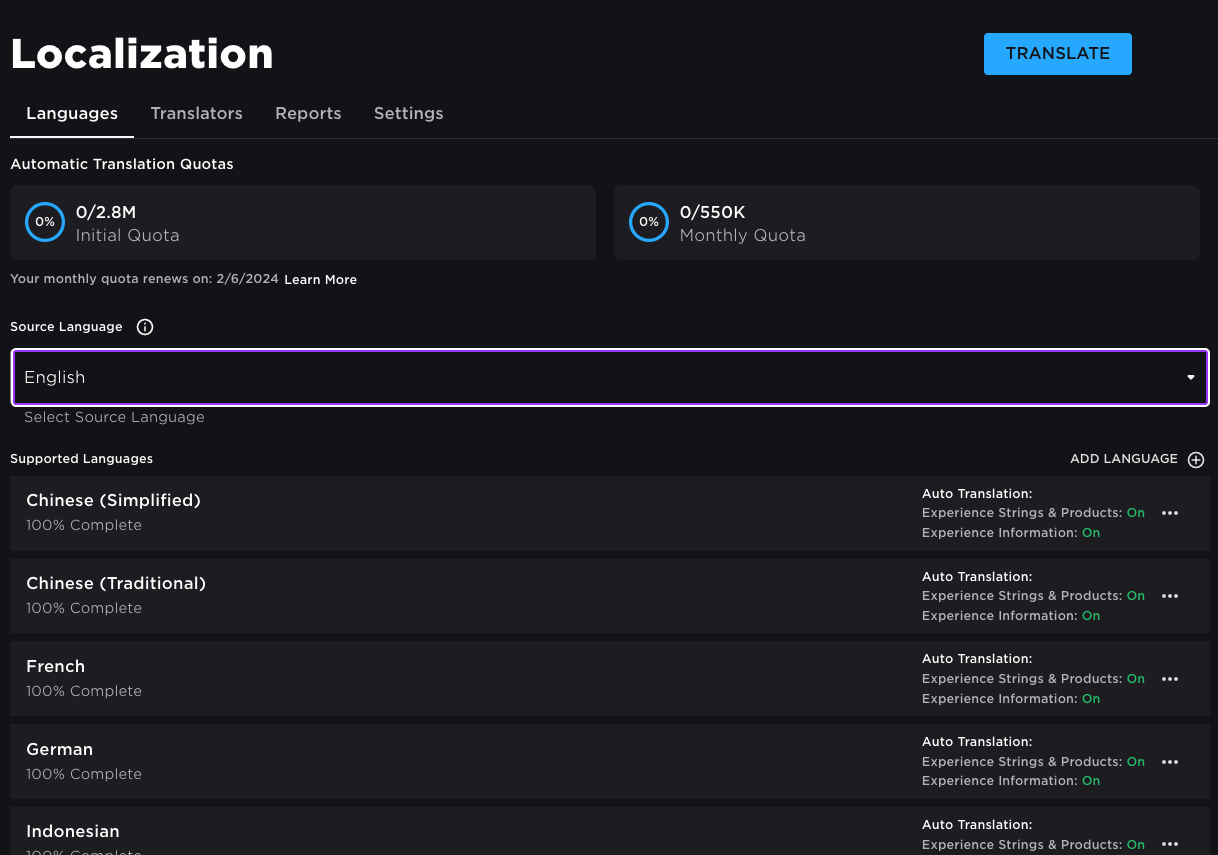Image resolution: width=1218 pixels, height=855 pixels.
Task: Go to the Settings tab
Action: click(408, 114)
